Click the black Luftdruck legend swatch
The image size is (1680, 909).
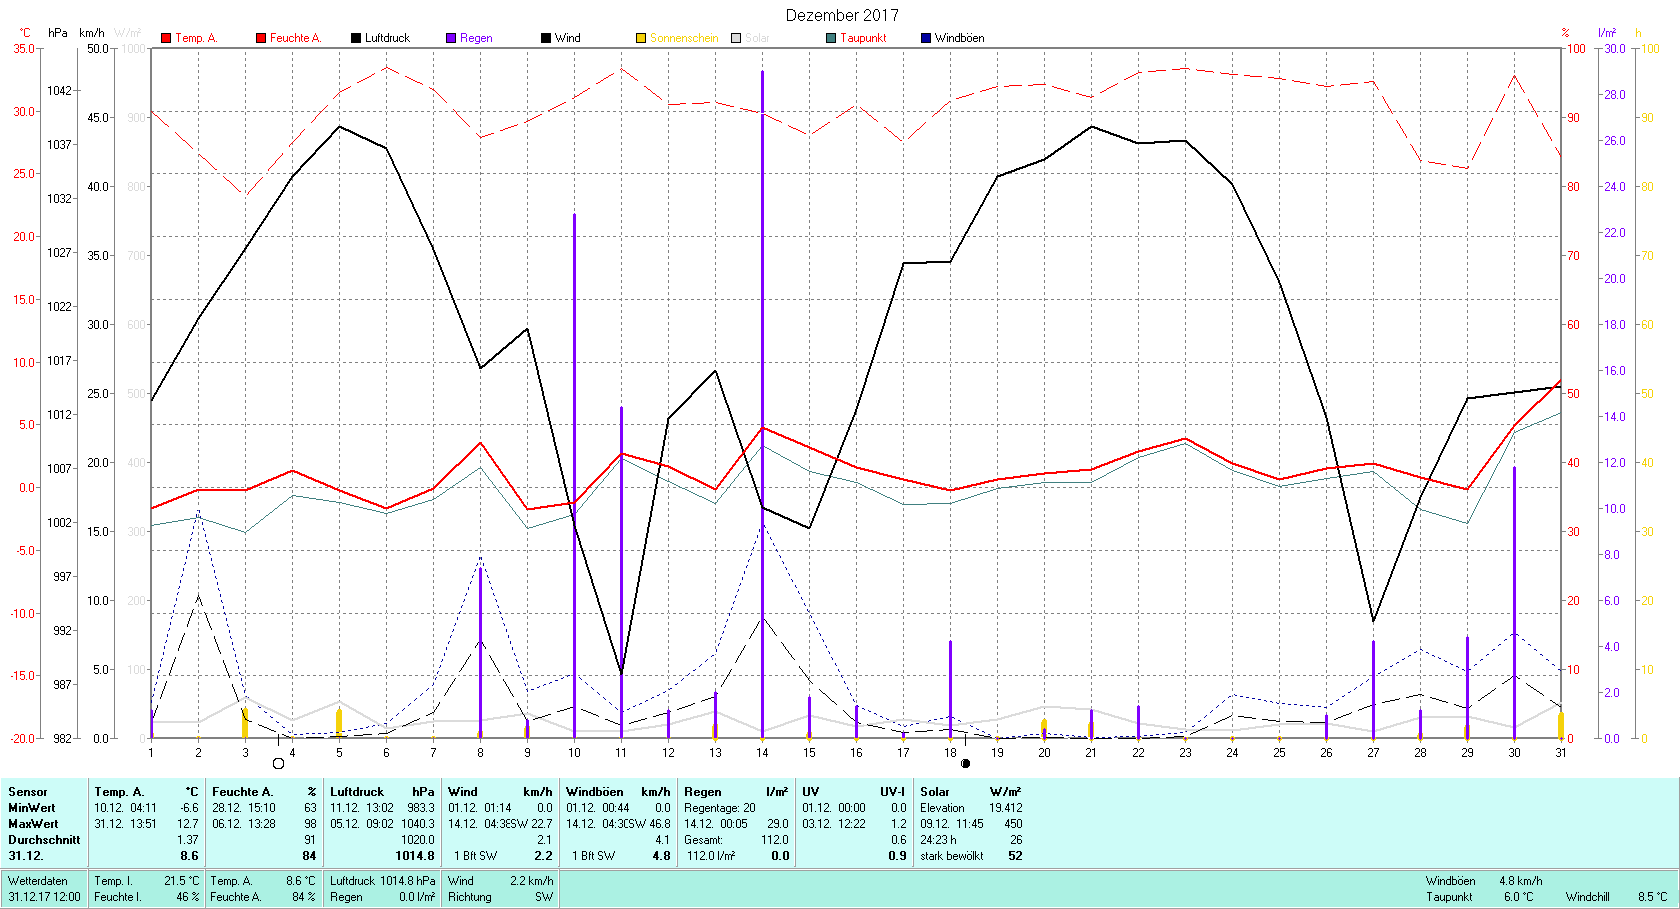356,38
